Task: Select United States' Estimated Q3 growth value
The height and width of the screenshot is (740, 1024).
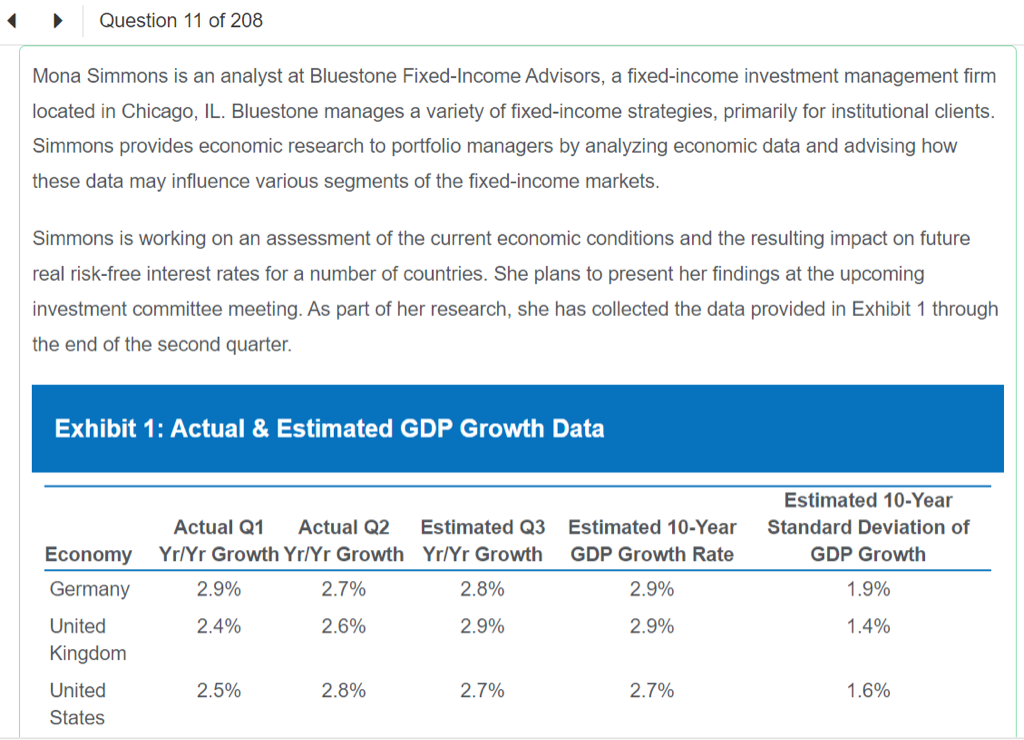Action: (483, 690)
